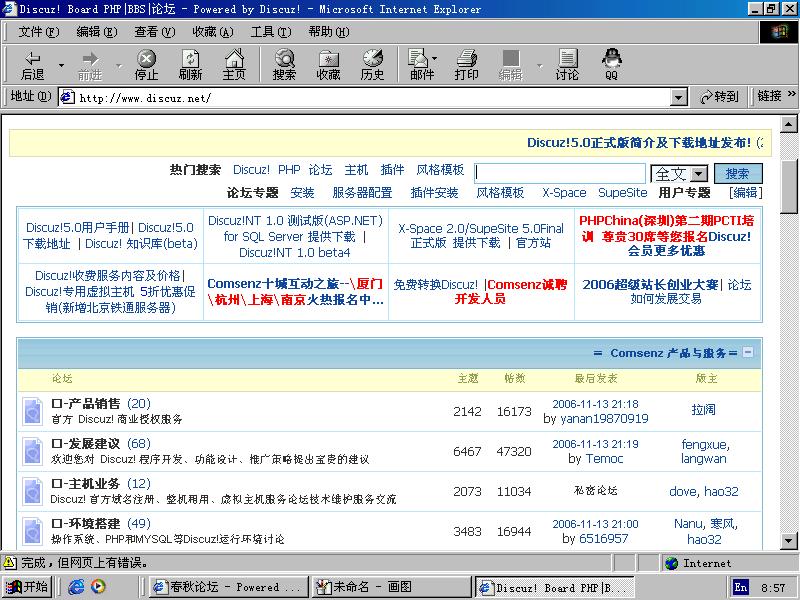Open last poster yanan19870919 link
This screenshot has width=800, height=600.
[604, 419]
